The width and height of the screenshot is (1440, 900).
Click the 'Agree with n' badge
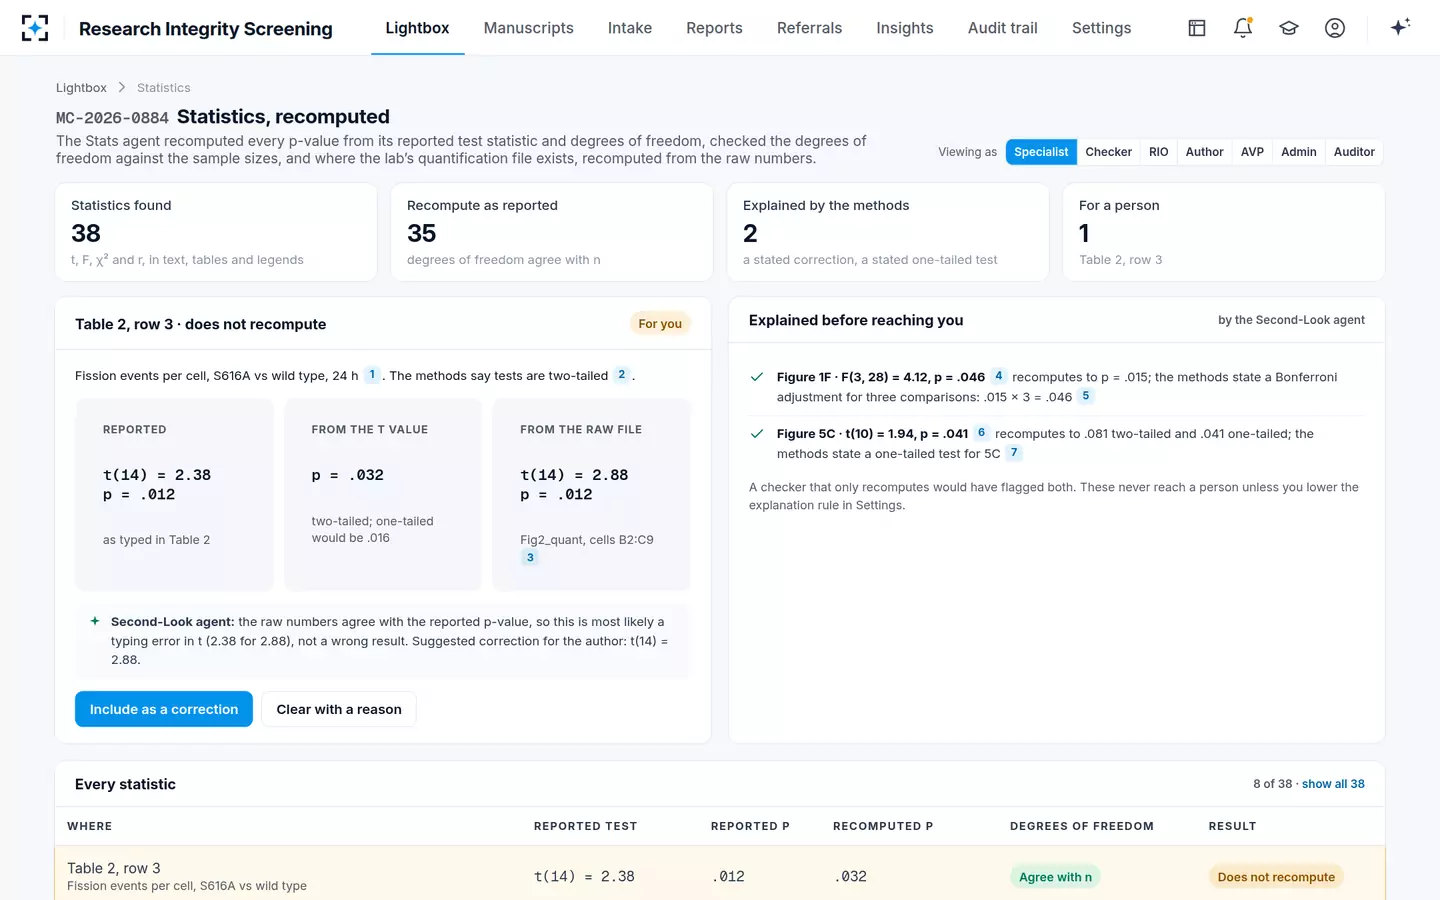1055,877
